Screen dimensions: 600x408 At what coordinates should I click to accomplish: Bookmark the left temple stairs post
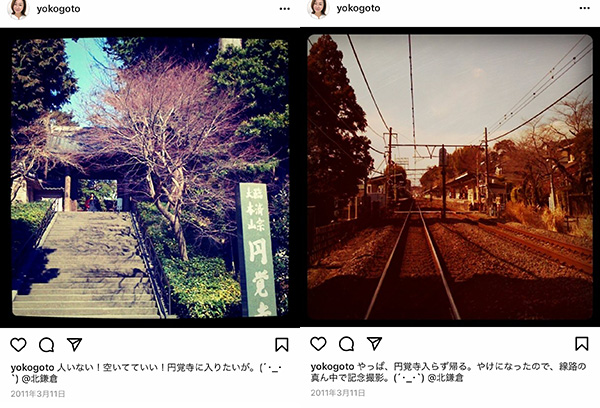click(x=282, y=344)
